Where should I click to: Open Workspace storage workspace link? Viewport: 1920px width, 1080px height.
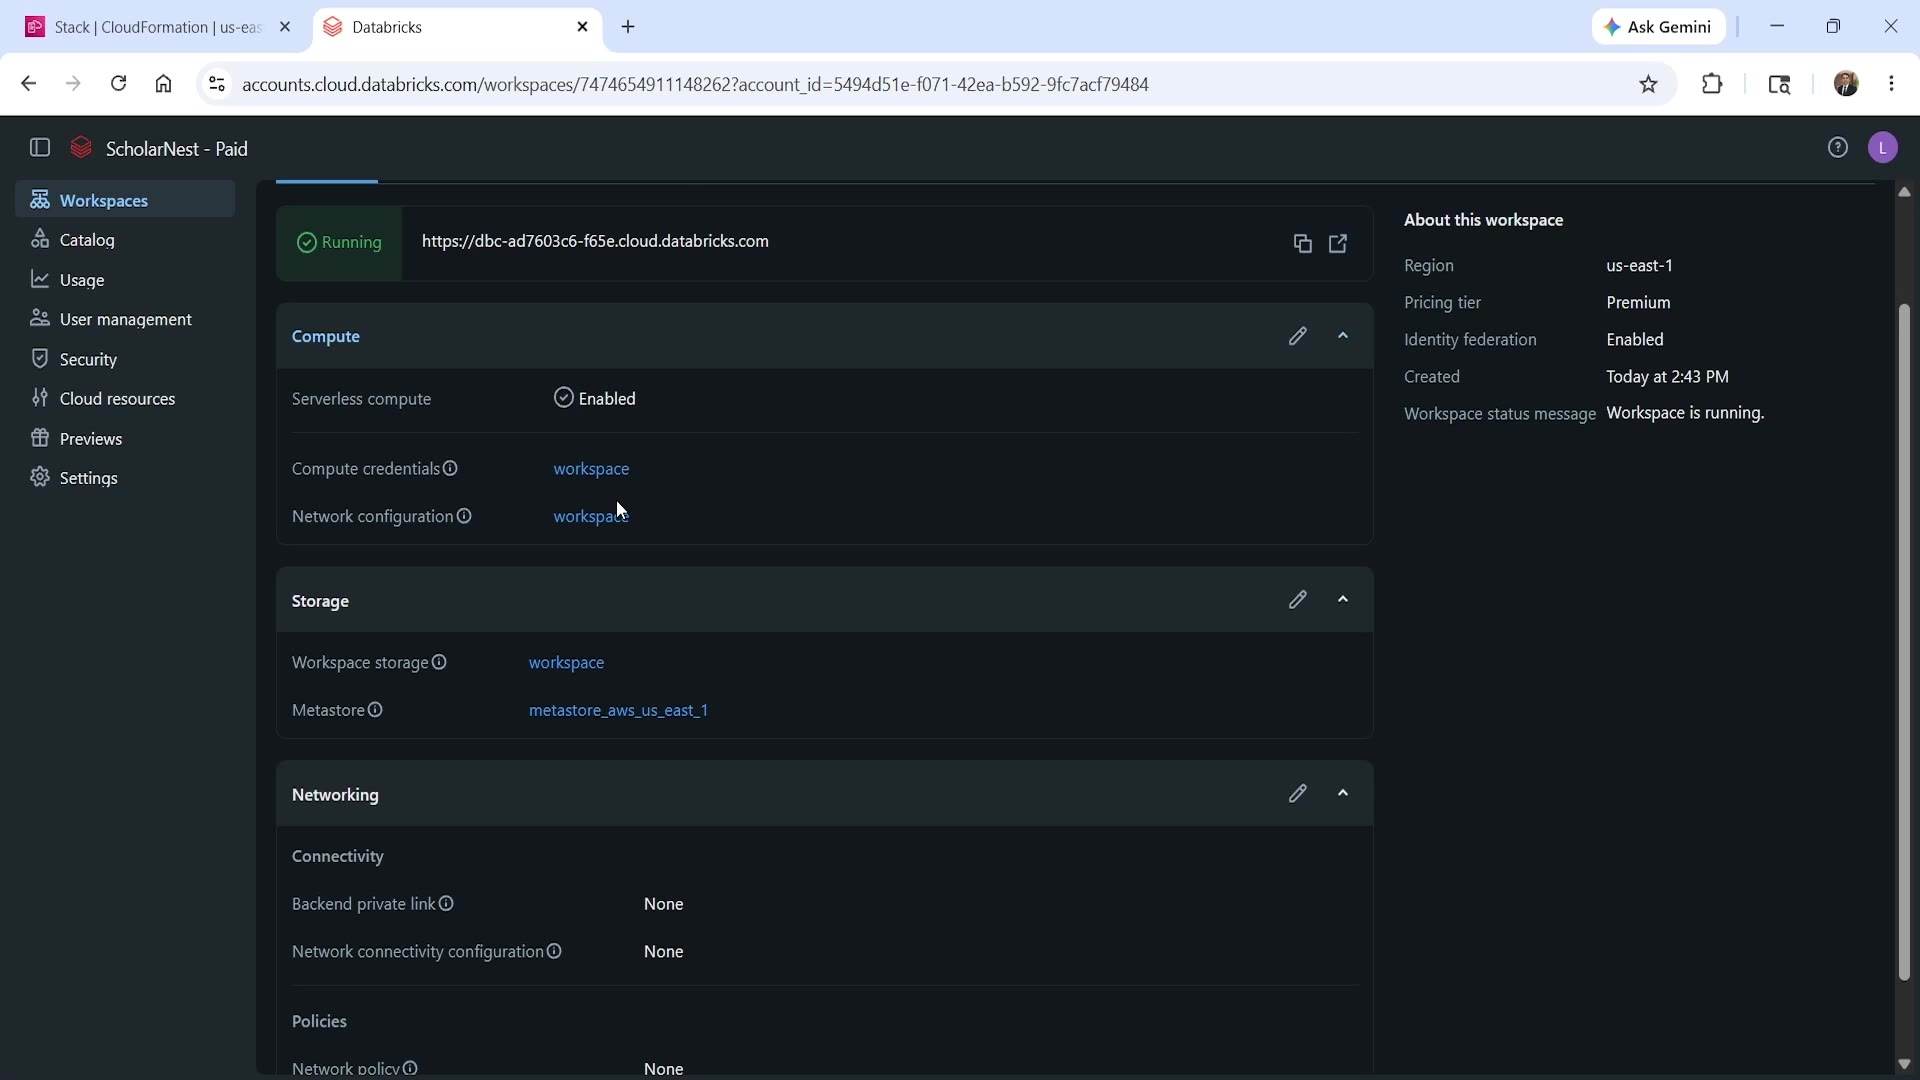point(566,663)
